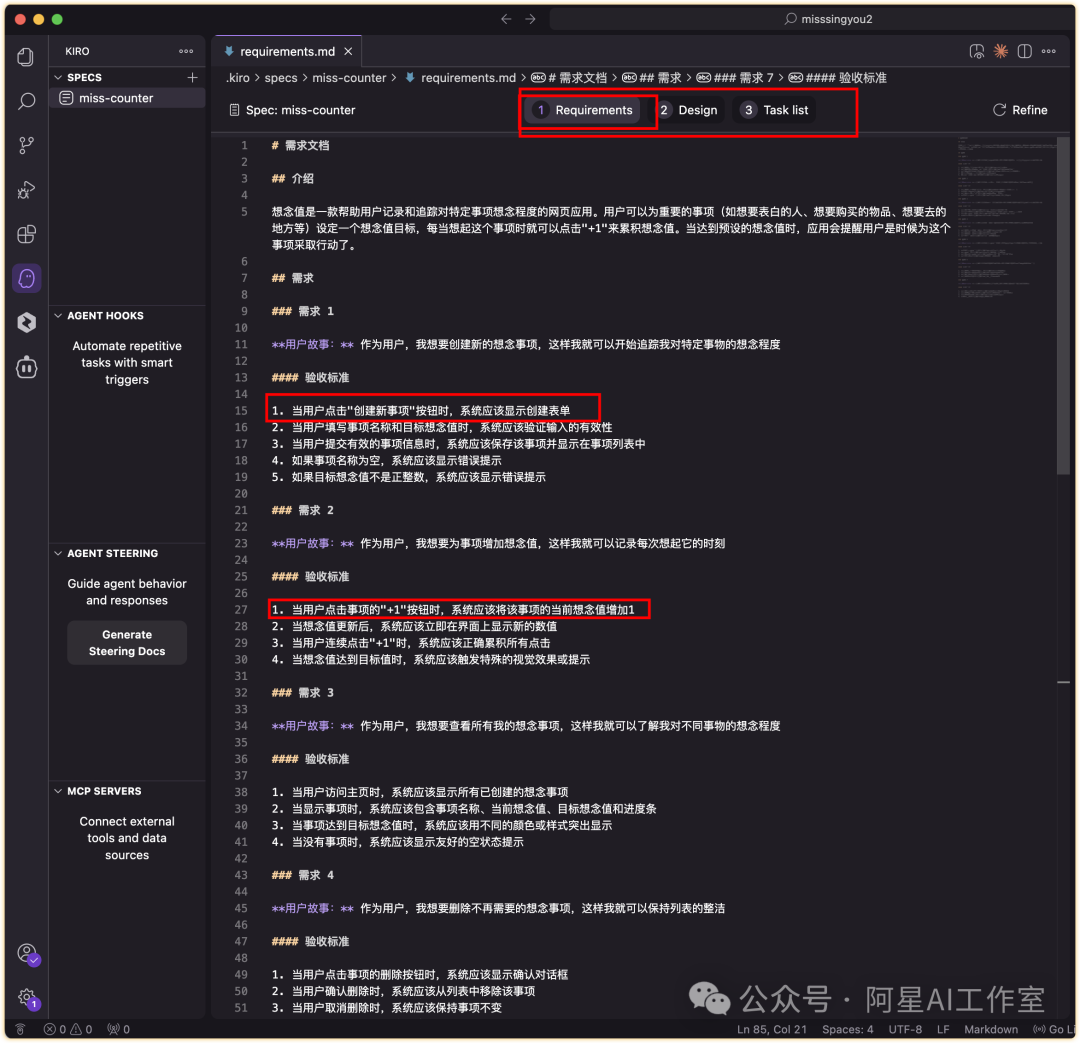Click the '### 需求 4' heading
The image size is (1080, 1043).
coord(302,875)
